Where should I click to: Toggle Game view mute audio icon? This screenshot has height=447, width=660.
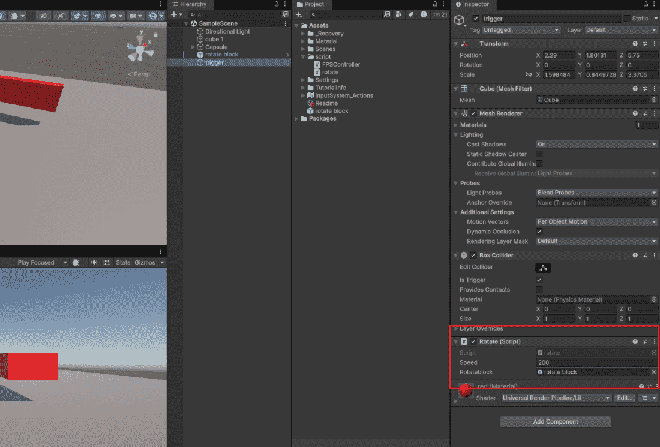tap(93, 263)
